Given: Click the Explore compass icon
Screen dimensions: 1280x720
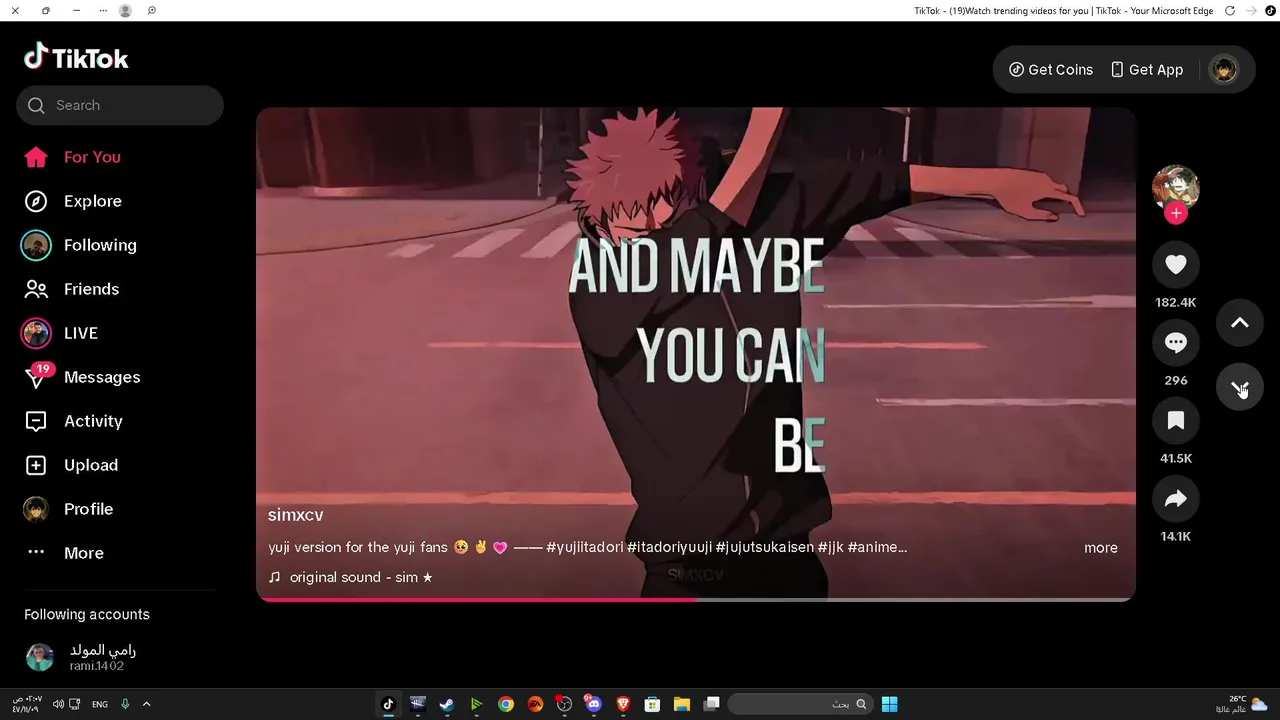Looking at the screenshot, I should coord(36,201).
